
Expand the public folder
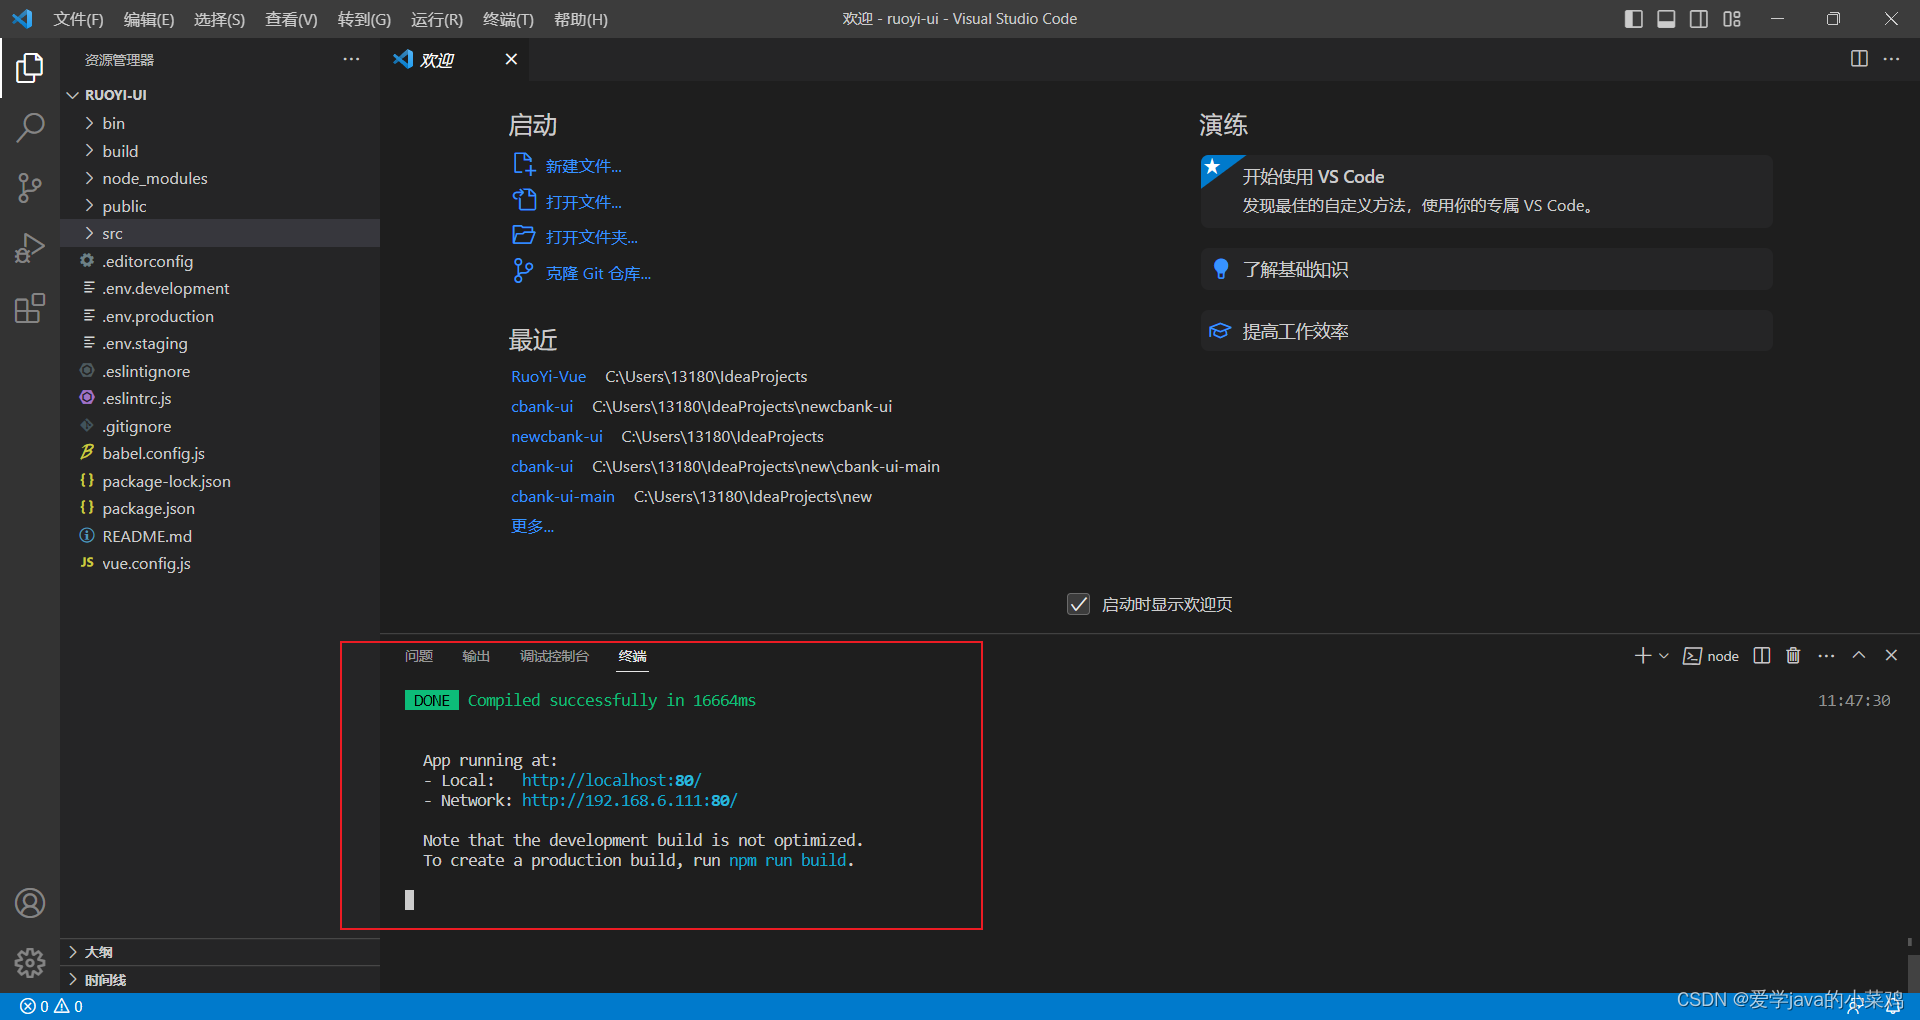(220, 206)
